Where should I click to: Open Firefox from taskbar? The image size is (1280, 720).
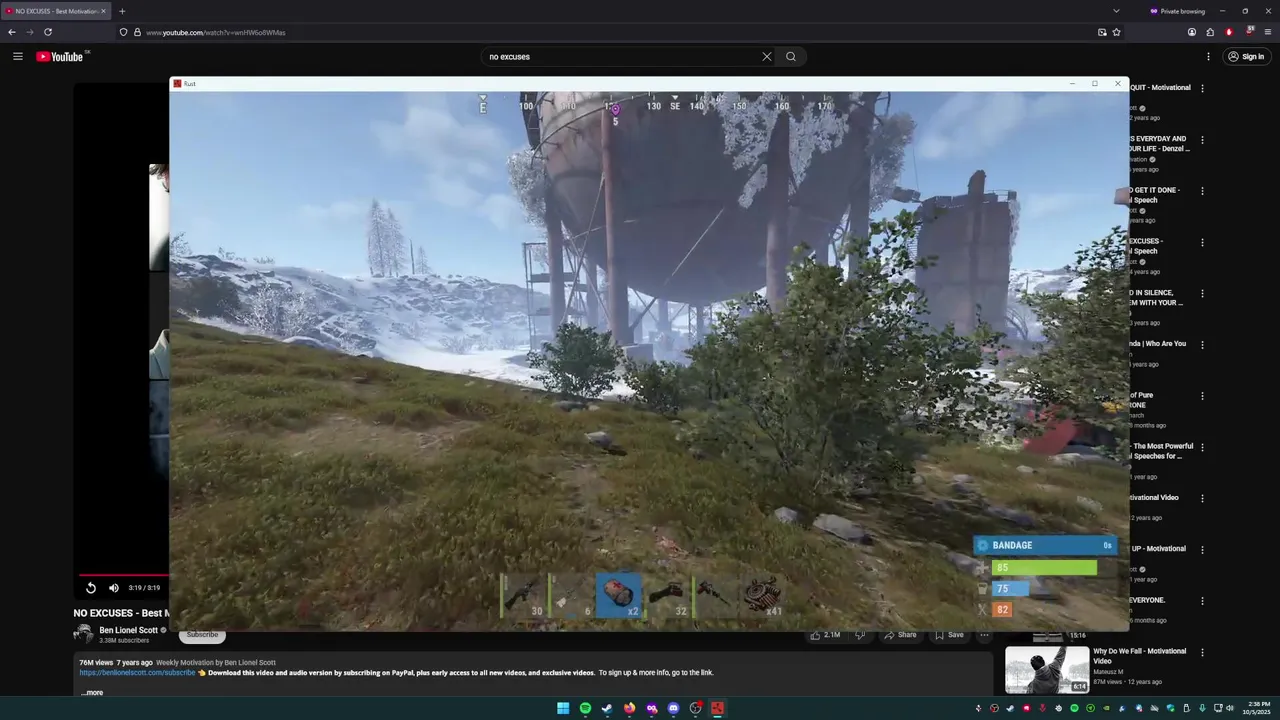coord(629,708)
